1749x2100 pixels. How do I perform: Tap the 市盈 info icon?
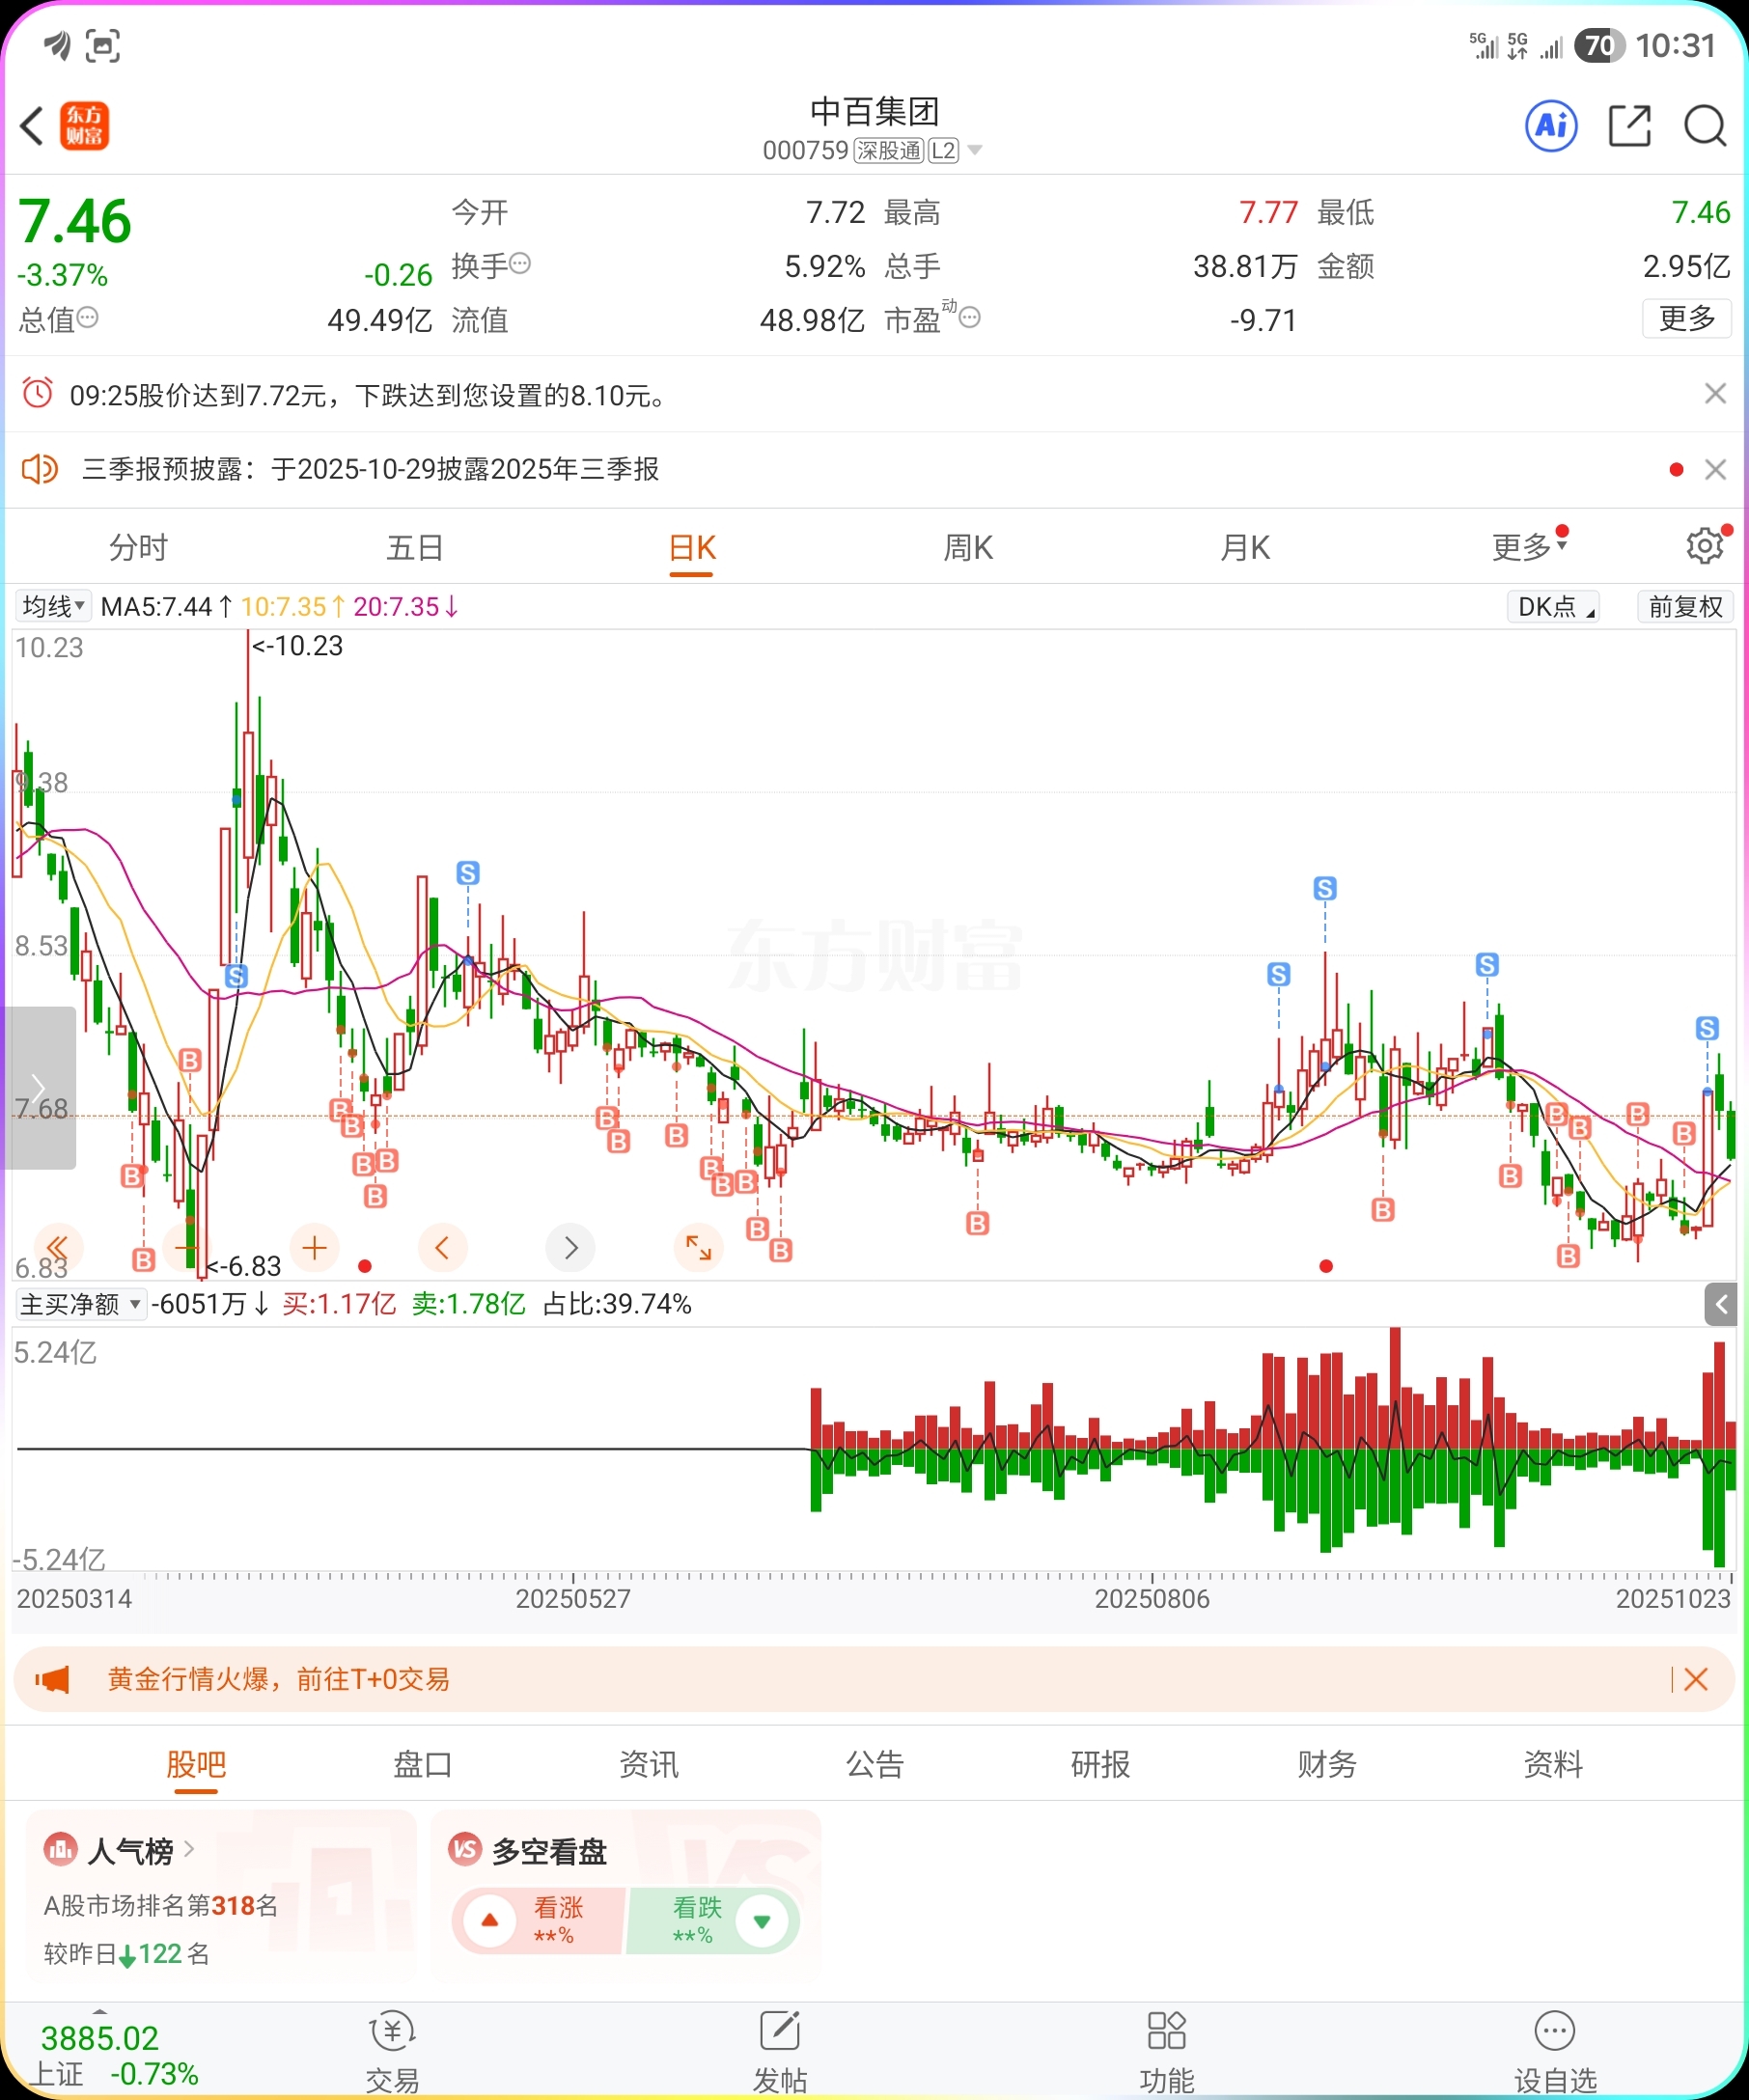pyautogui.click(x=970, y=317)
